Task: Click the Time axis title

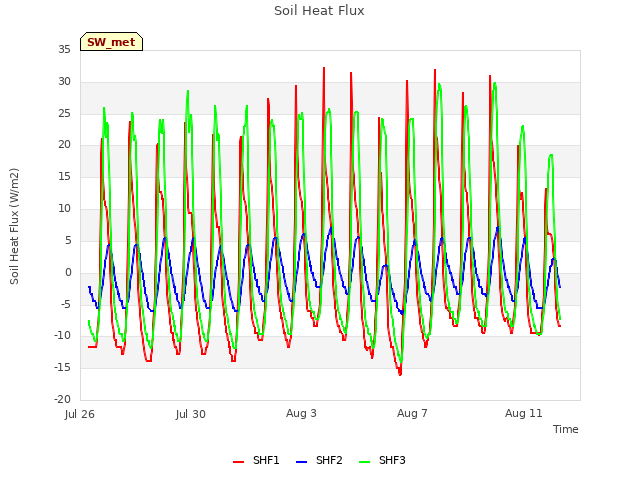Action: (x=566, y=429)
